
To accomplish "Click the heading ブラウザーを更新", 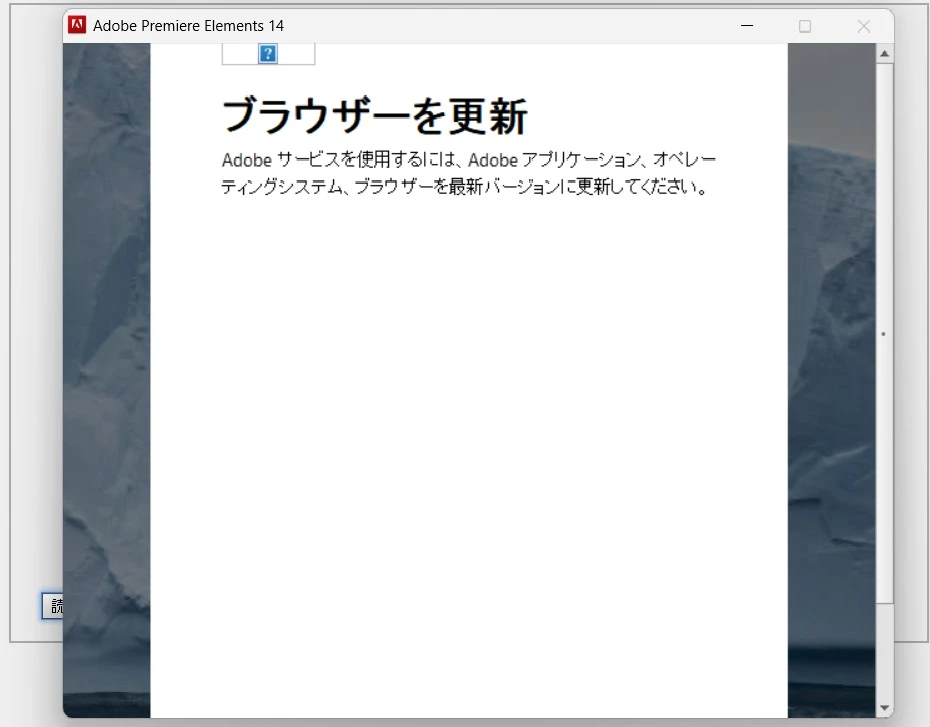I will (374, 116).
